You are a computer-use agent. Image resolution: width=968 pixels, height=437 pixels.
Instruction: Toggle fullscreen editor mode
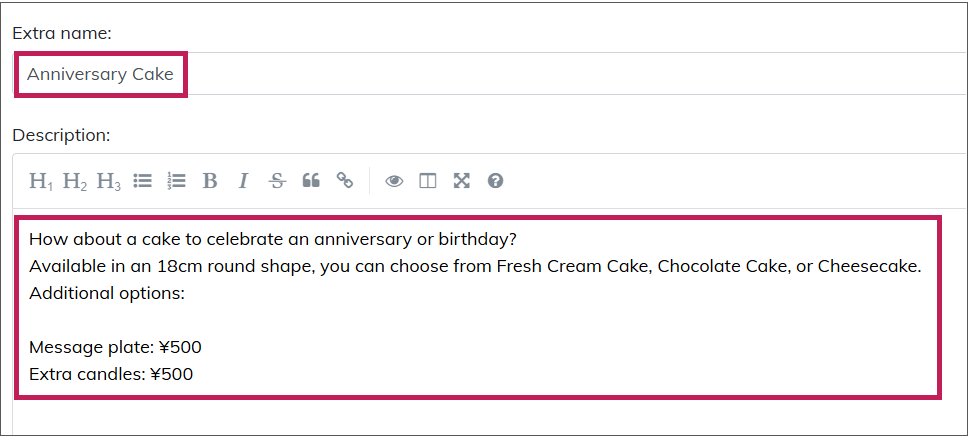pyautogui.click(x=461, y=180)
